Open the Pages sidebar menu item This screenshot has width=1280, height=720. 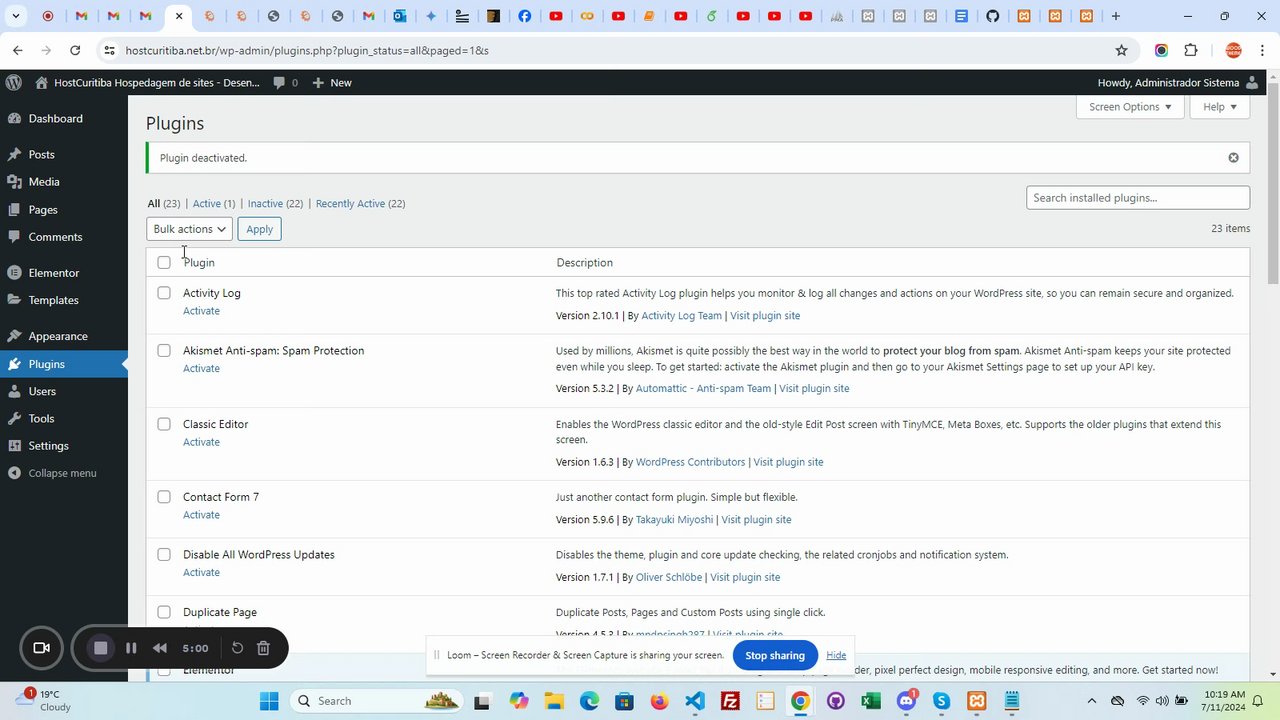(43, 210)
